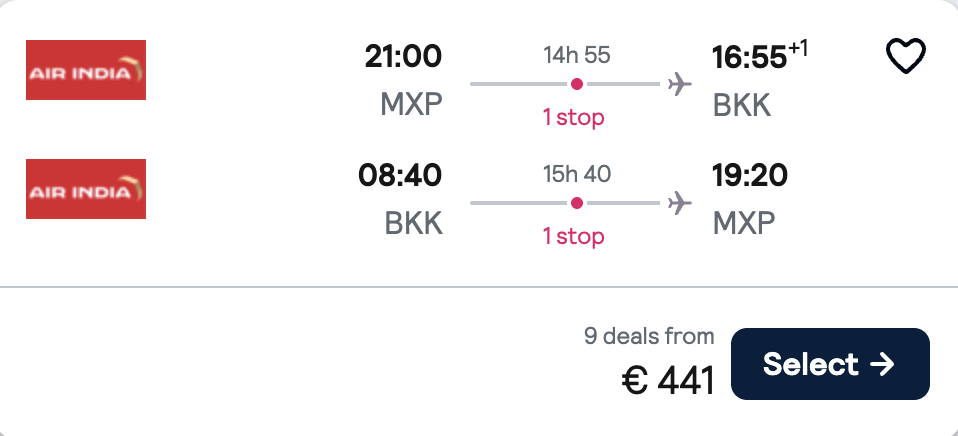Click the € 441 price
958x436 pixels.
point(668,380)
